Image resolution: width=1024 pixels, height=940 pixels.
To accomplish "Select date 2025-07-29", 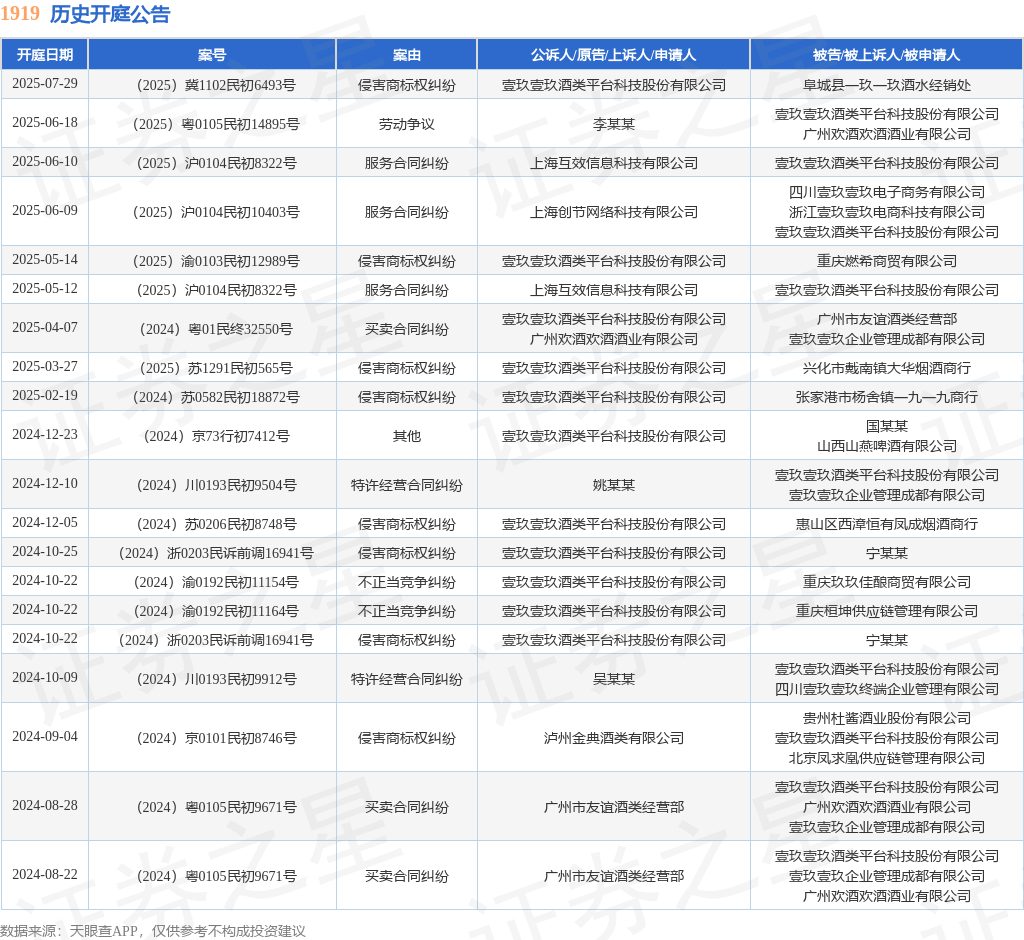I will (x=44, y=84).
